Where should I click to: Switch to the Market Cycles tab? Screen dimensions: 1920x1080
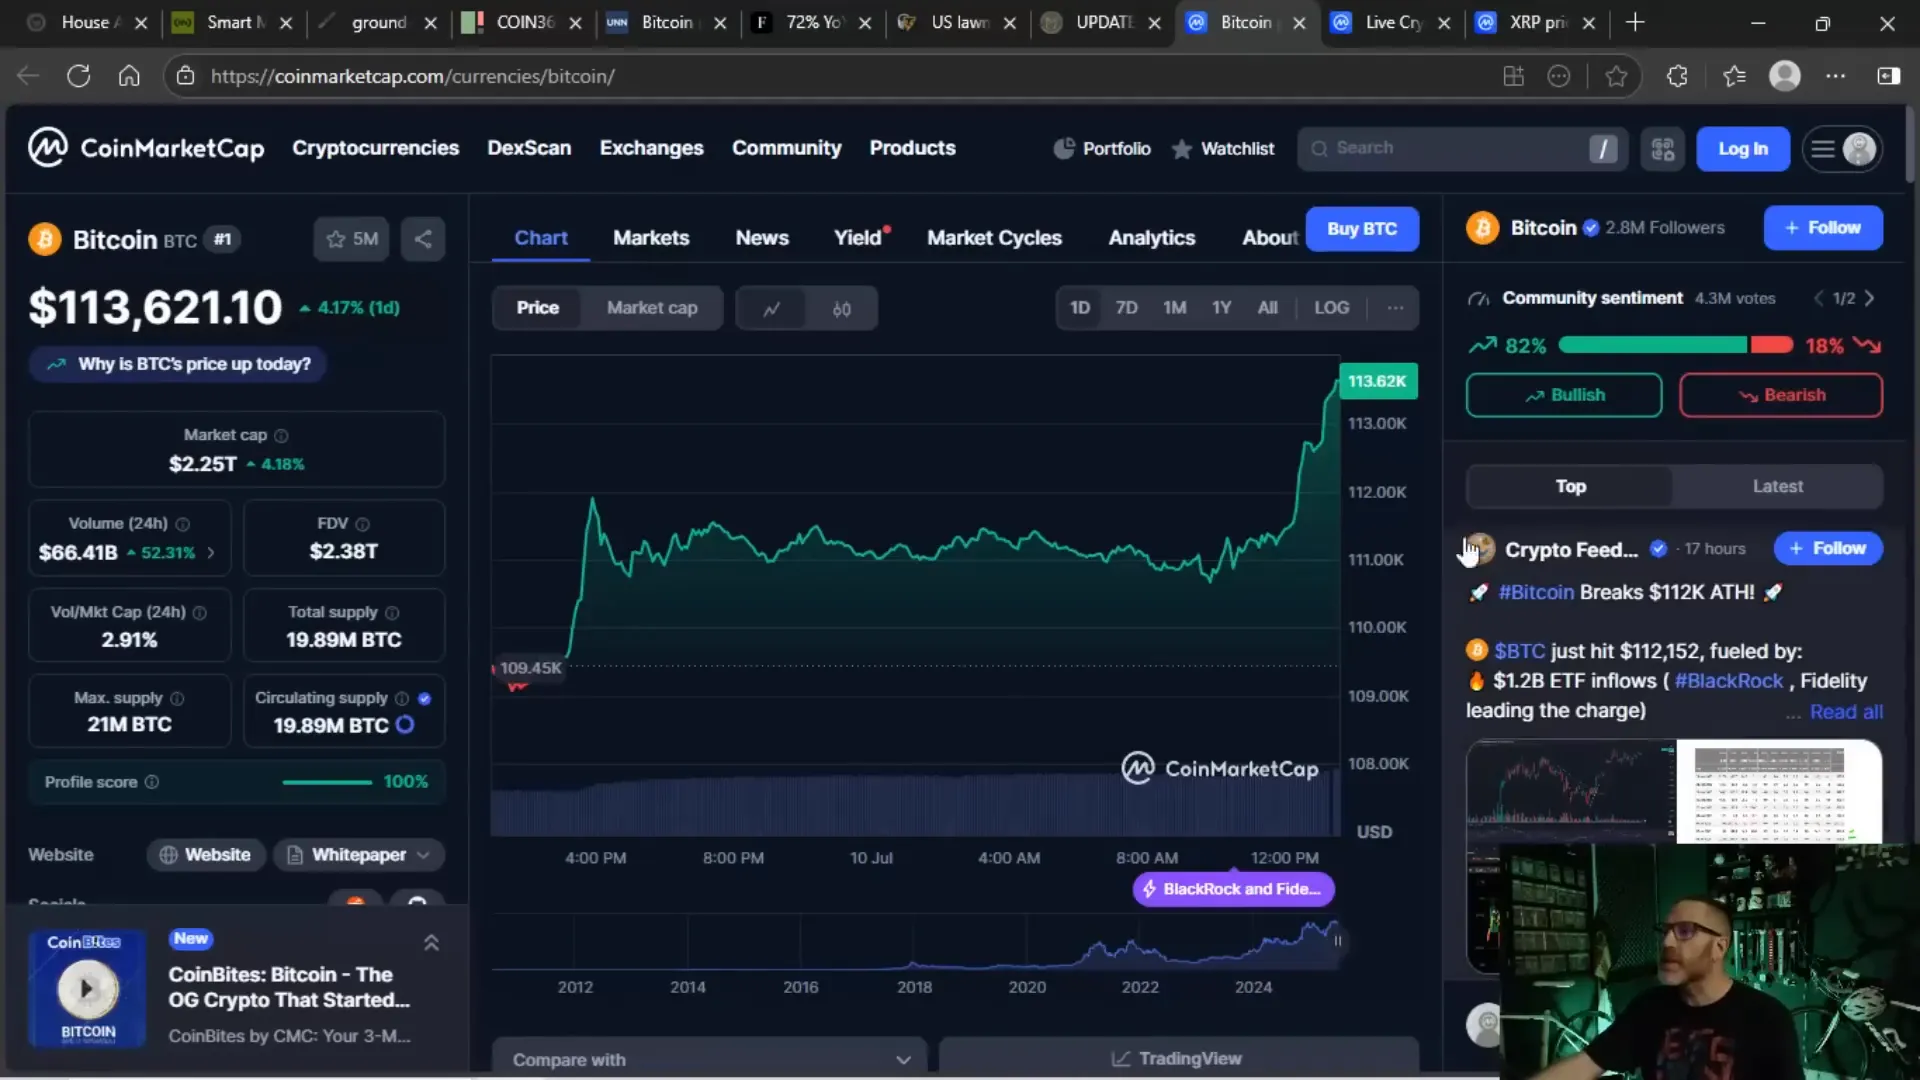coord(994,238)
